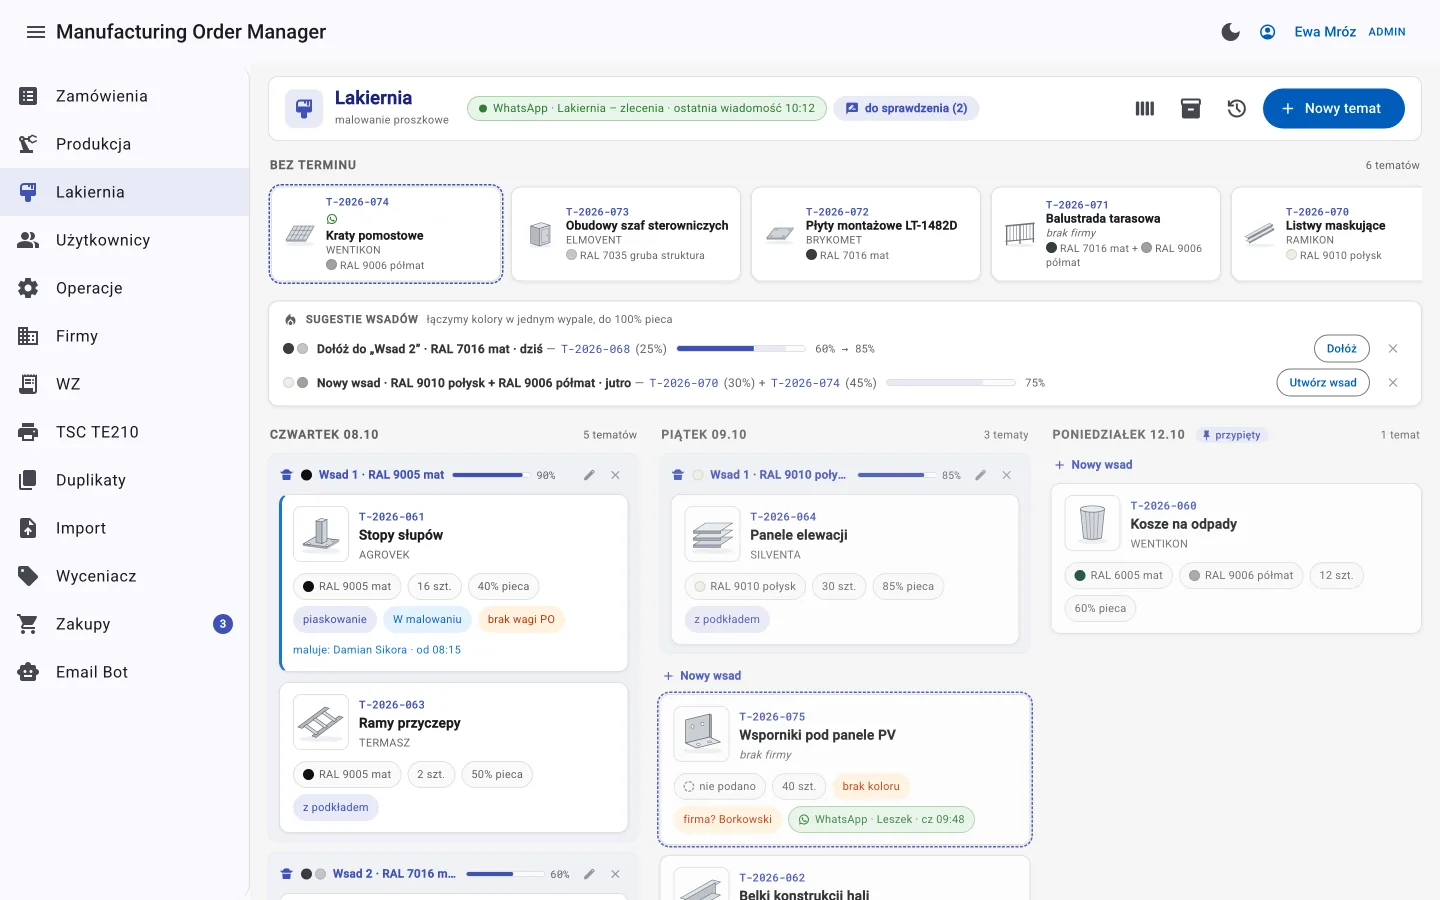1440x900 pixels.
Task: Open Email Bot sidebar item
Action: click(x=124, y=672)
